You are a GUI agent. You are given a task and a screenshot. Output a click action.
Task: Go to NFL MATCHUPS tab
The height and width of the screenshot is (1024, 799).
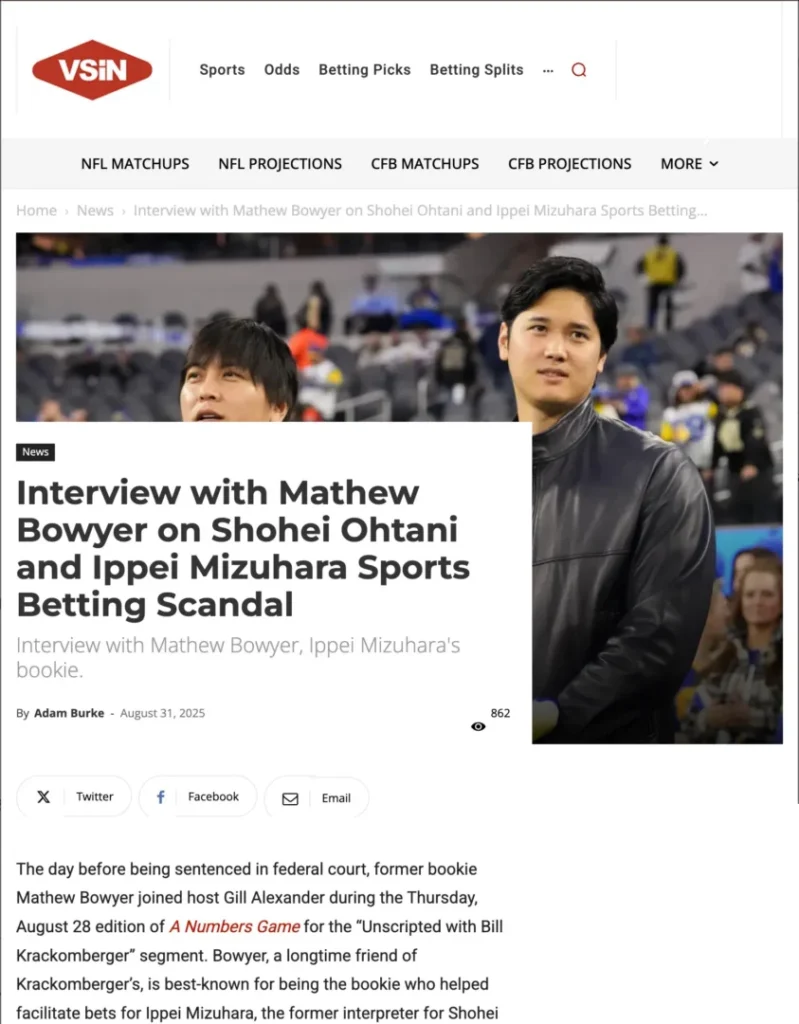(x=135, y=164)
